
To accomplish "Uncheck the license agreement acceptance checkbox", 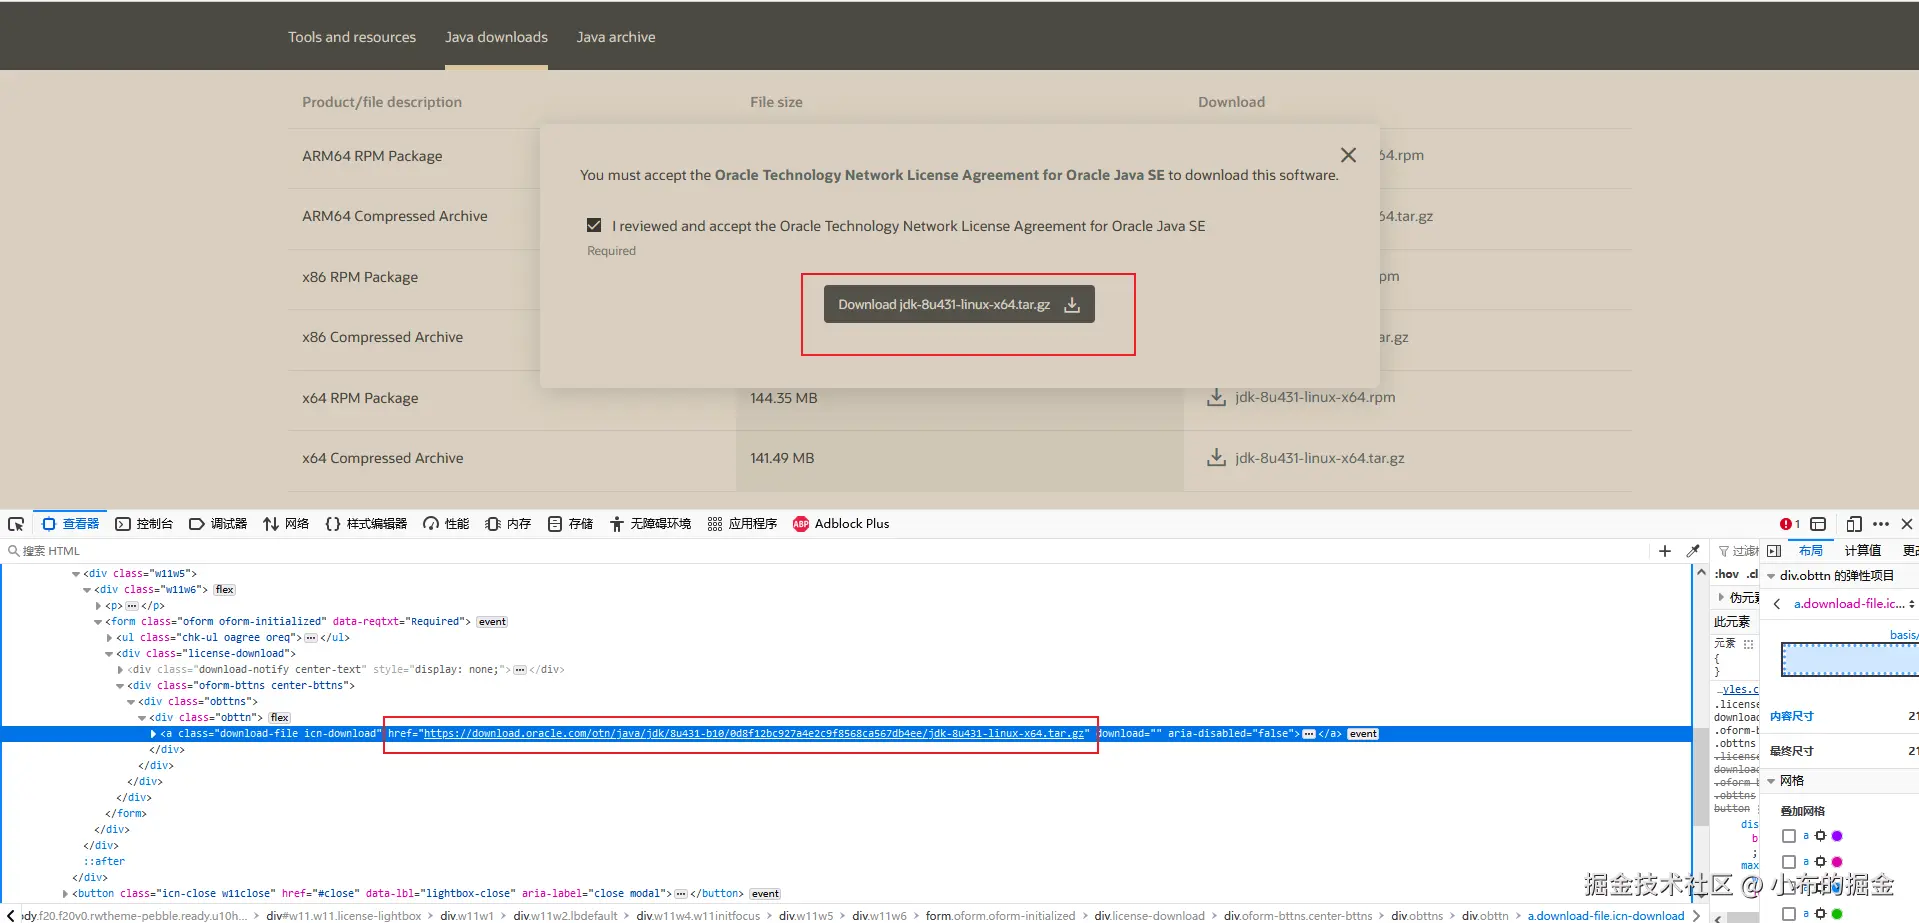I will [x=594, y=226].
